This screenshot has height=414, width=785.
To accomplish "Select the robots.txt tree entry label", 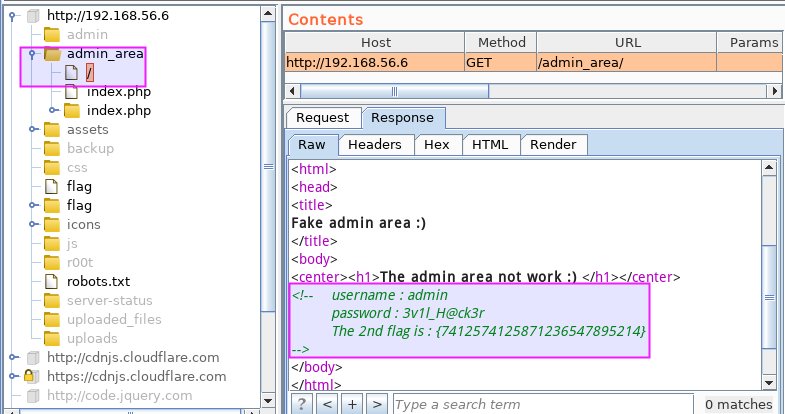I will click(x=99, y=282).
